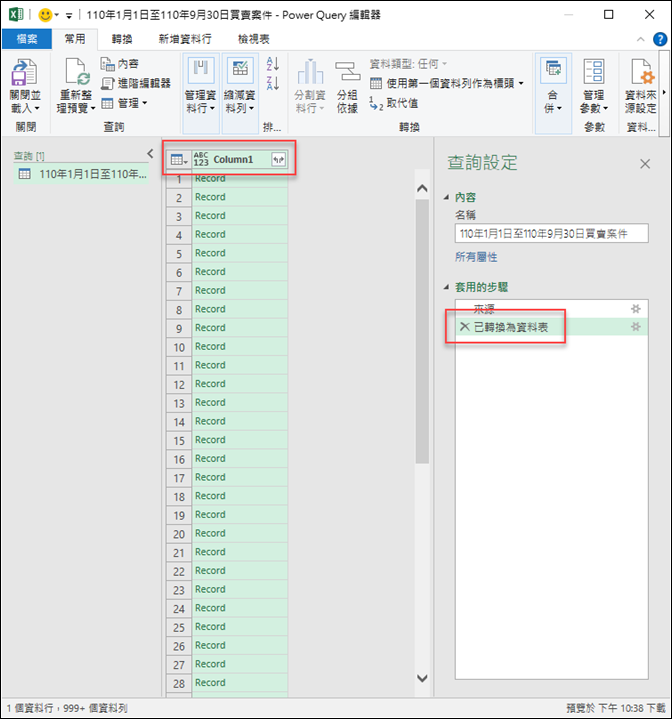Collapse the Properties (內容) section
This screenshot has width=672, height=719.
point(446,197)
